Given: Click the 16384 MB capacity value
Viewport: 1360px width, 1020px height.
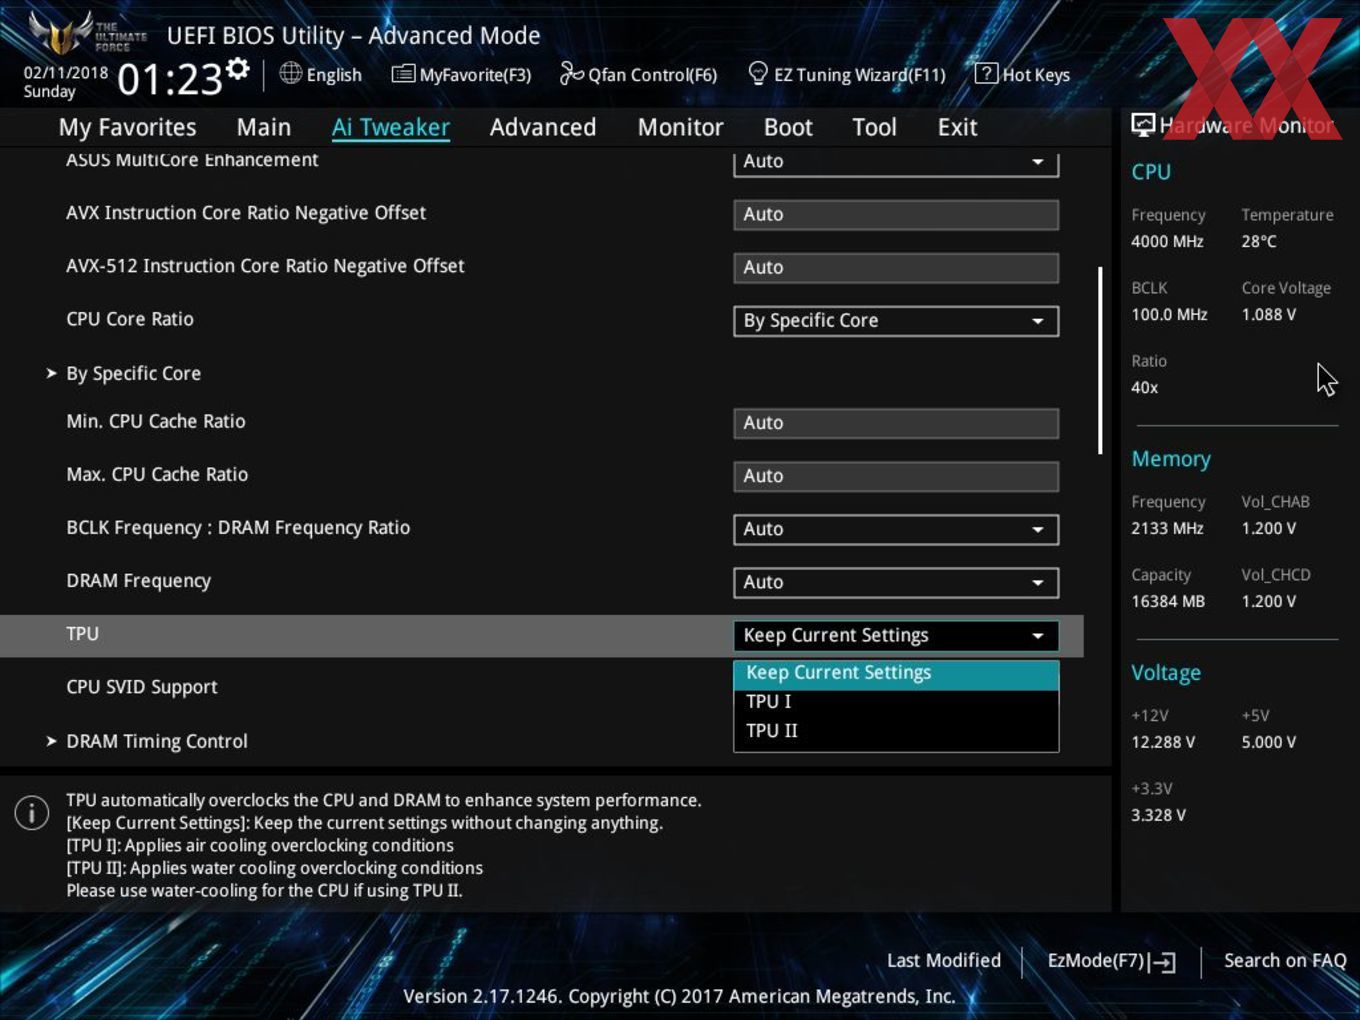Looking at the screenshot, I should click(1168, 601).
